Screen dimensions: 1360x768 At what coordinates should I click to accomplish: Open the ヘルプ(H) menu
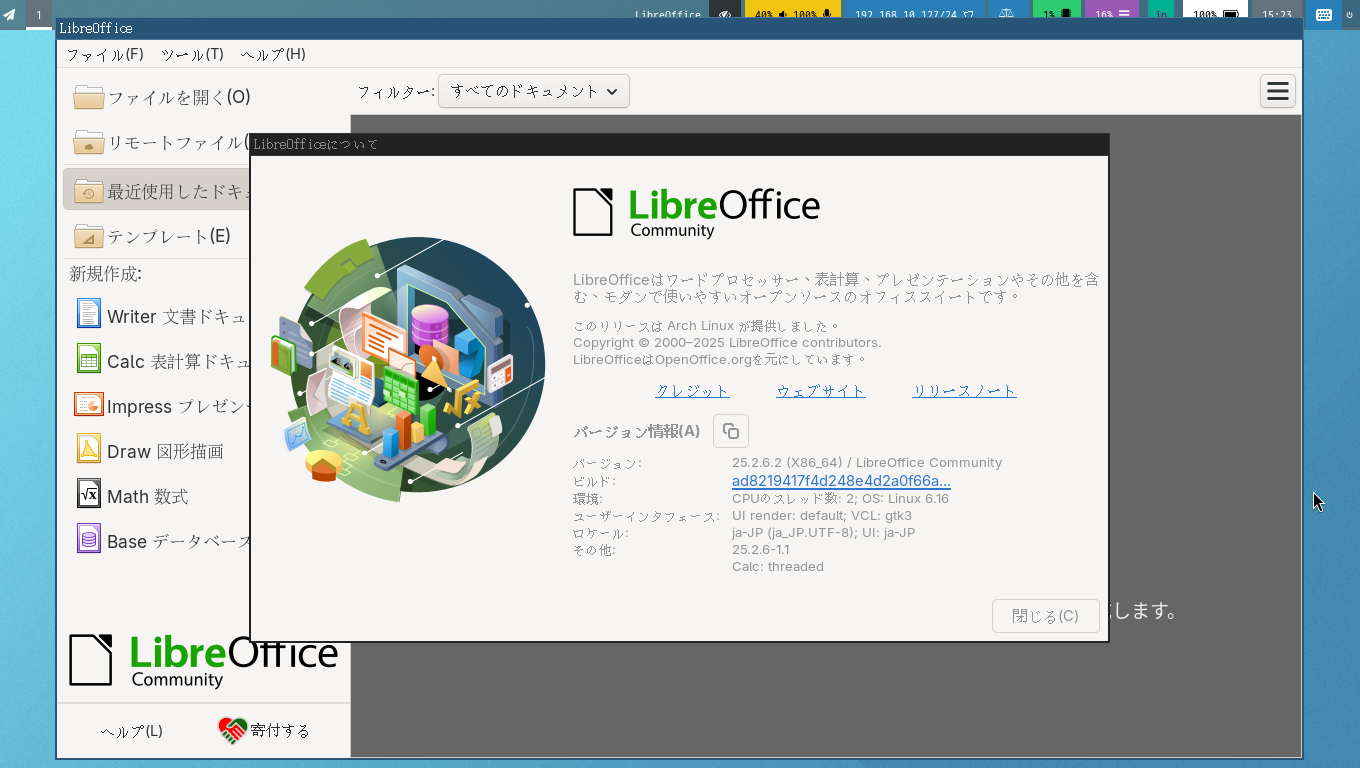pyautogui.click(x=273, y=54)
